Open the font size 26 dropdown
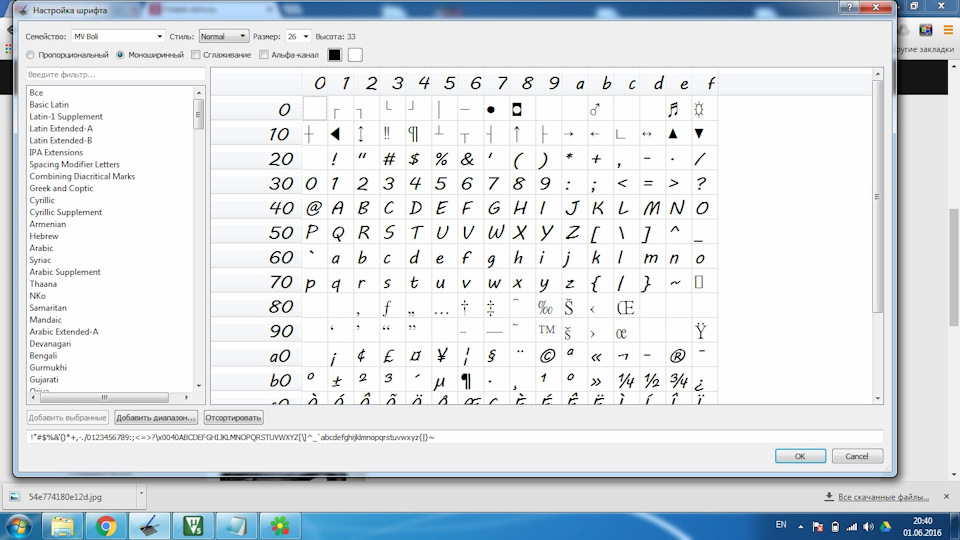 298,37
